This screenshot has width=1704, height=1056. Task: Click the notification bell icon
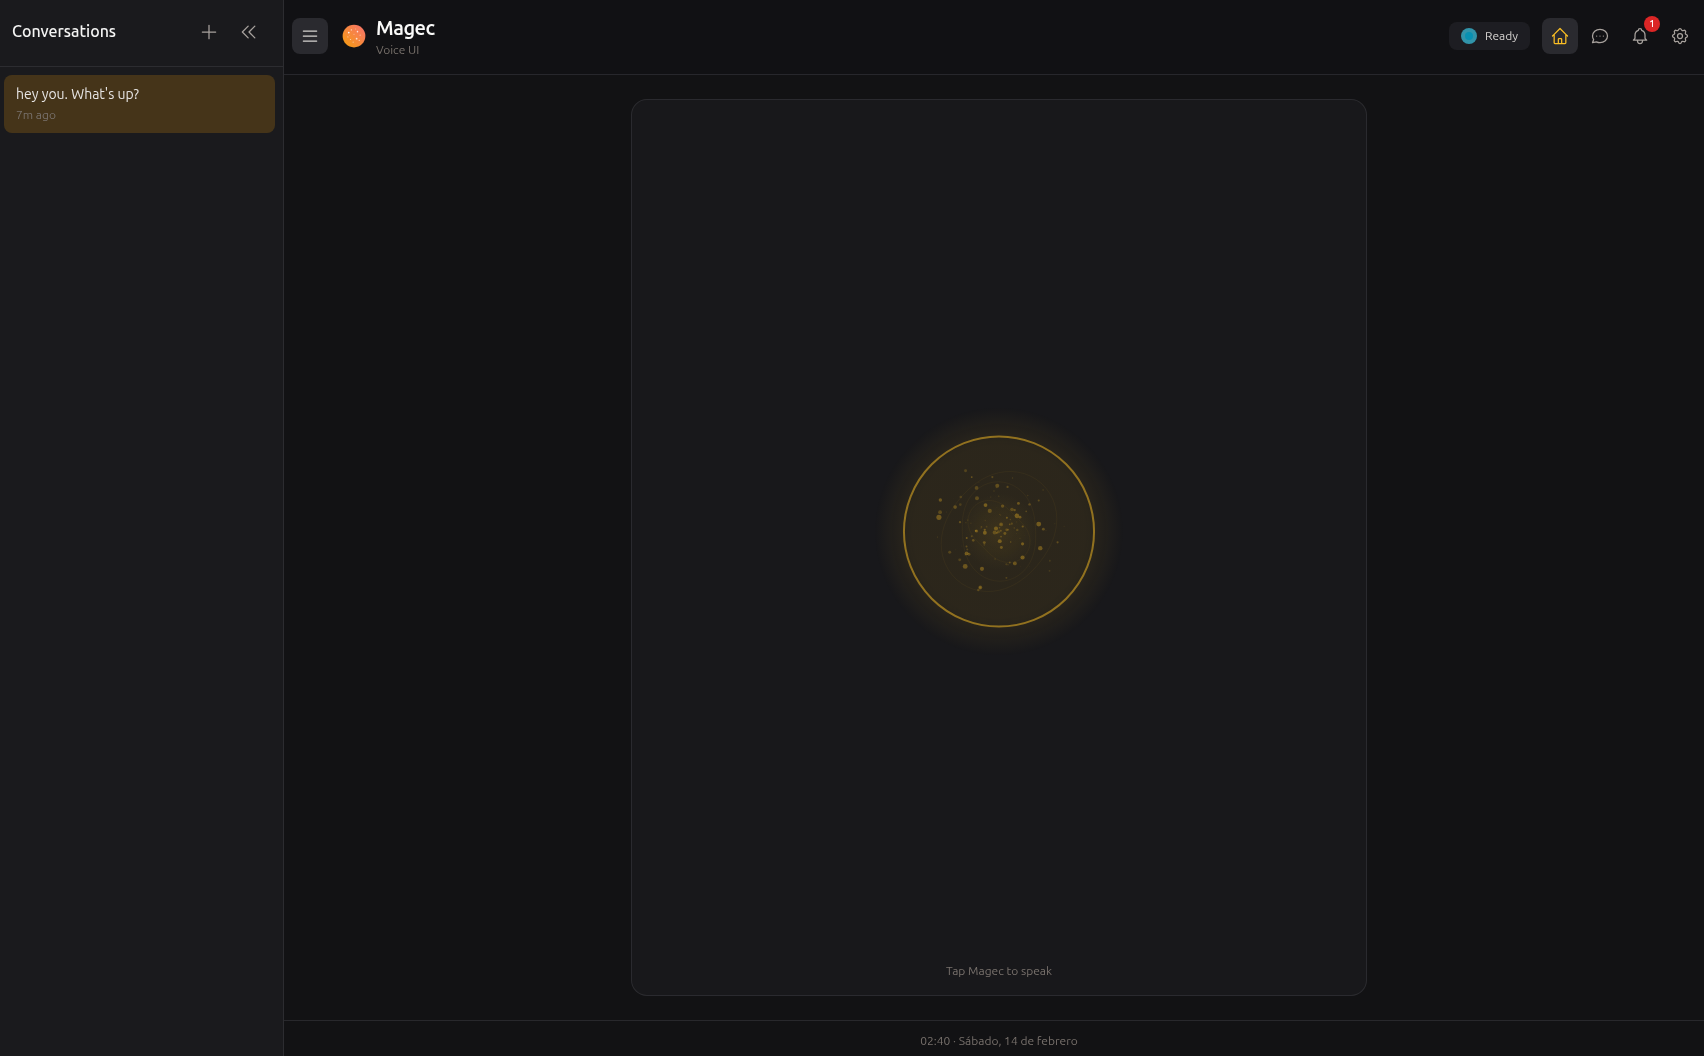(x=1640, y=36)
